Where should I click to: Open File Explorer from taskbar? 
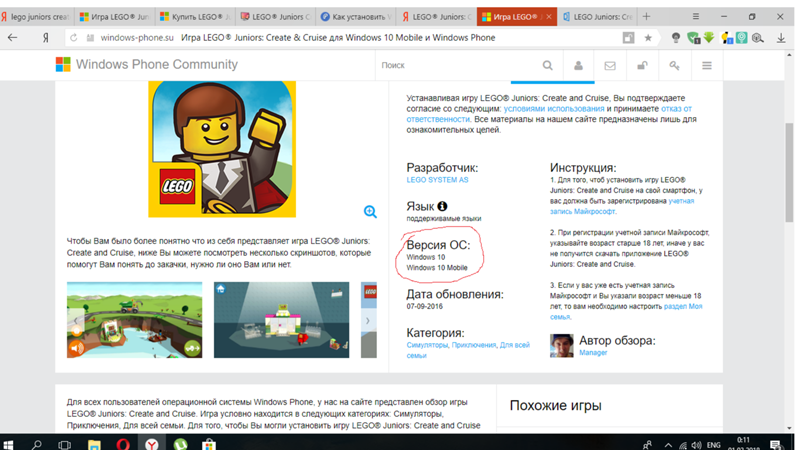click(94, 444)
